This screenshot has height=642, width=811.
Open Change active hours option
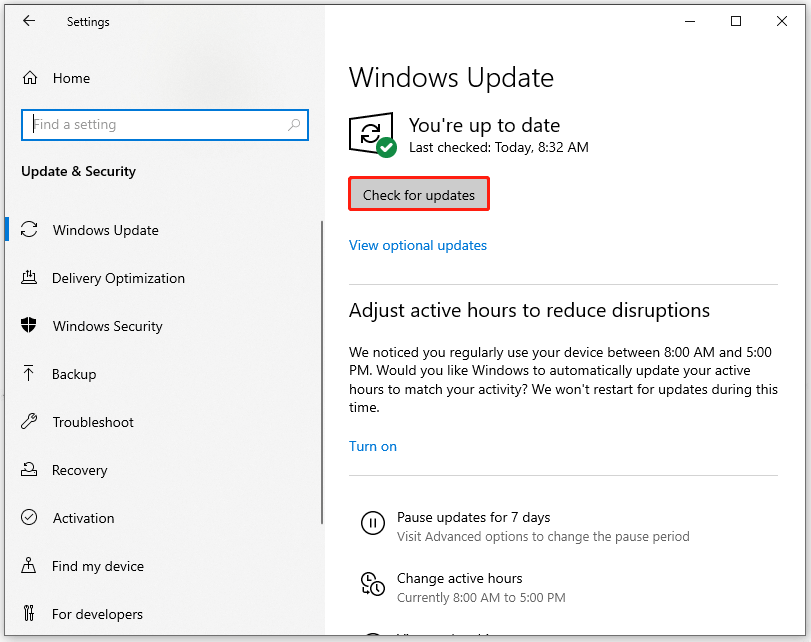(459, 578)
